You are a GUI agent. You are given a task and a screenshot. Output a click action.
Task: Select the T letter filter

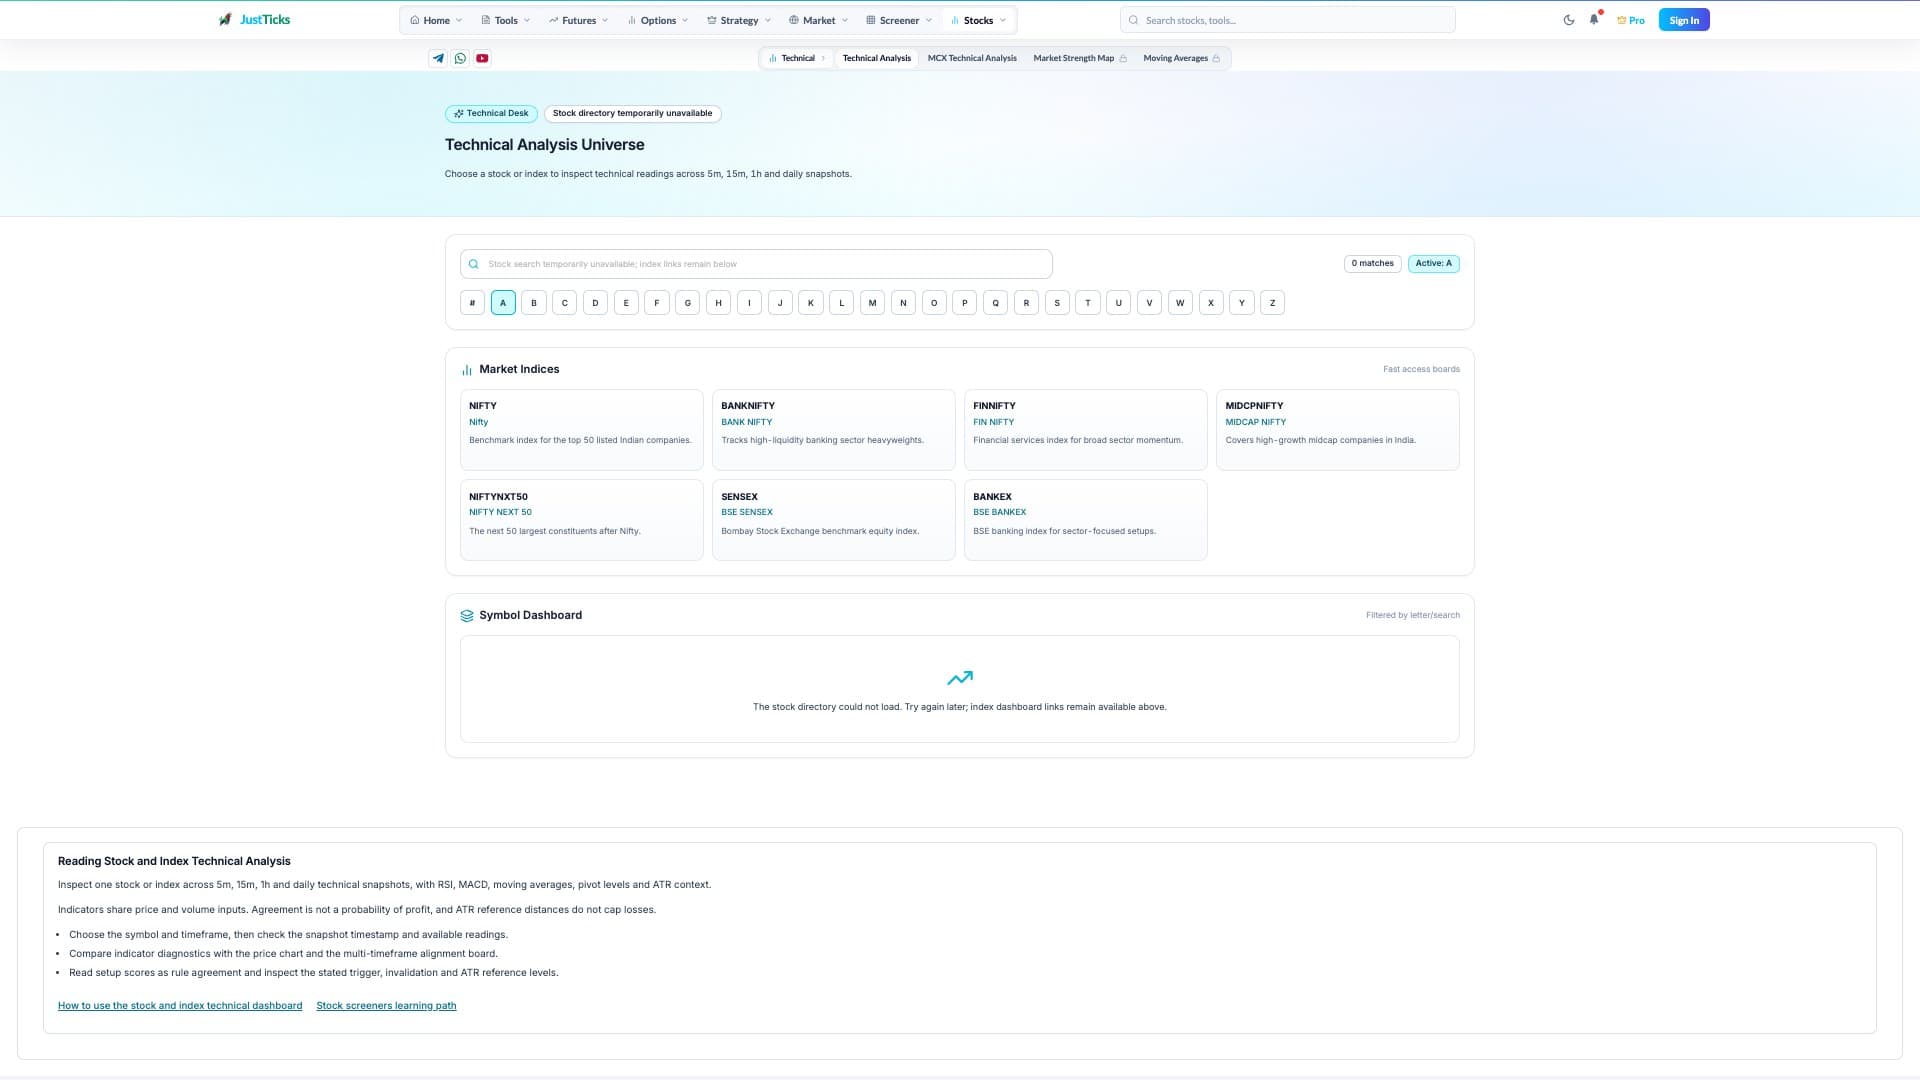pos(1088,303)
